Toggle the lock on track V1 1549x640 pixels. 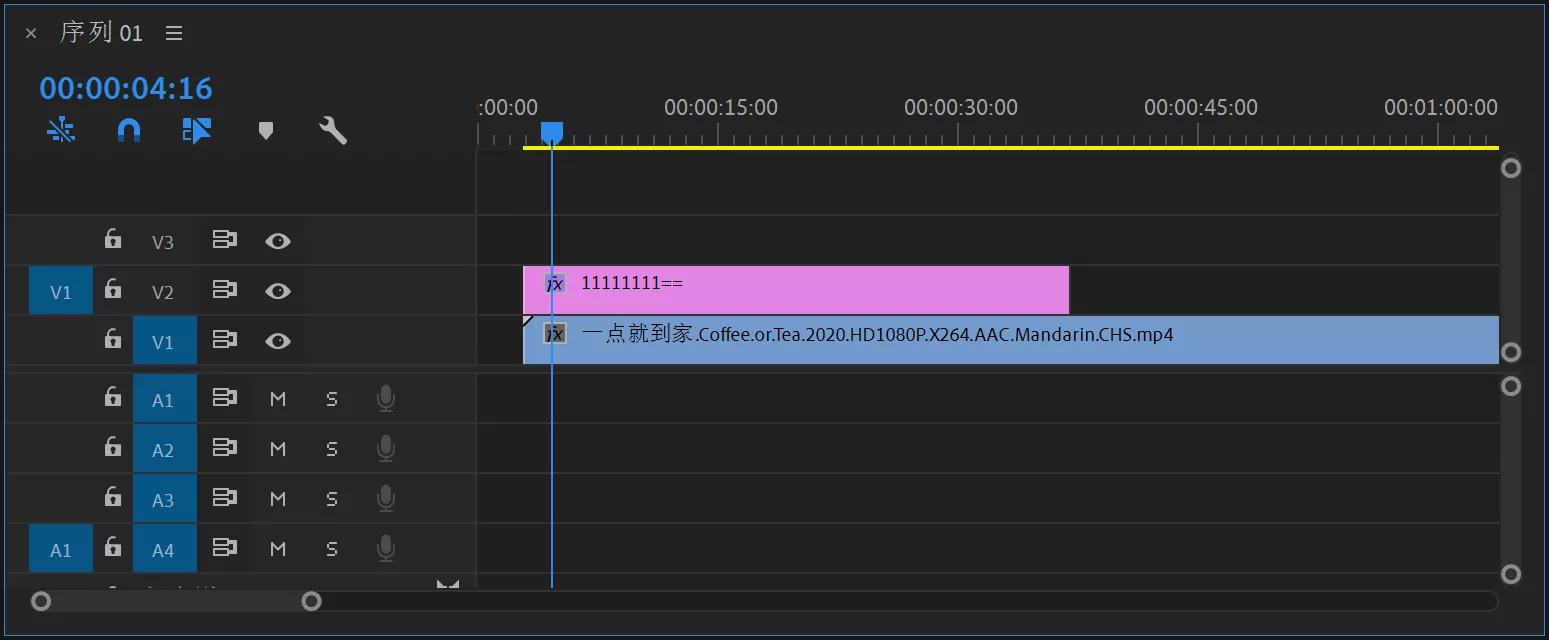[x=113, y=340]
